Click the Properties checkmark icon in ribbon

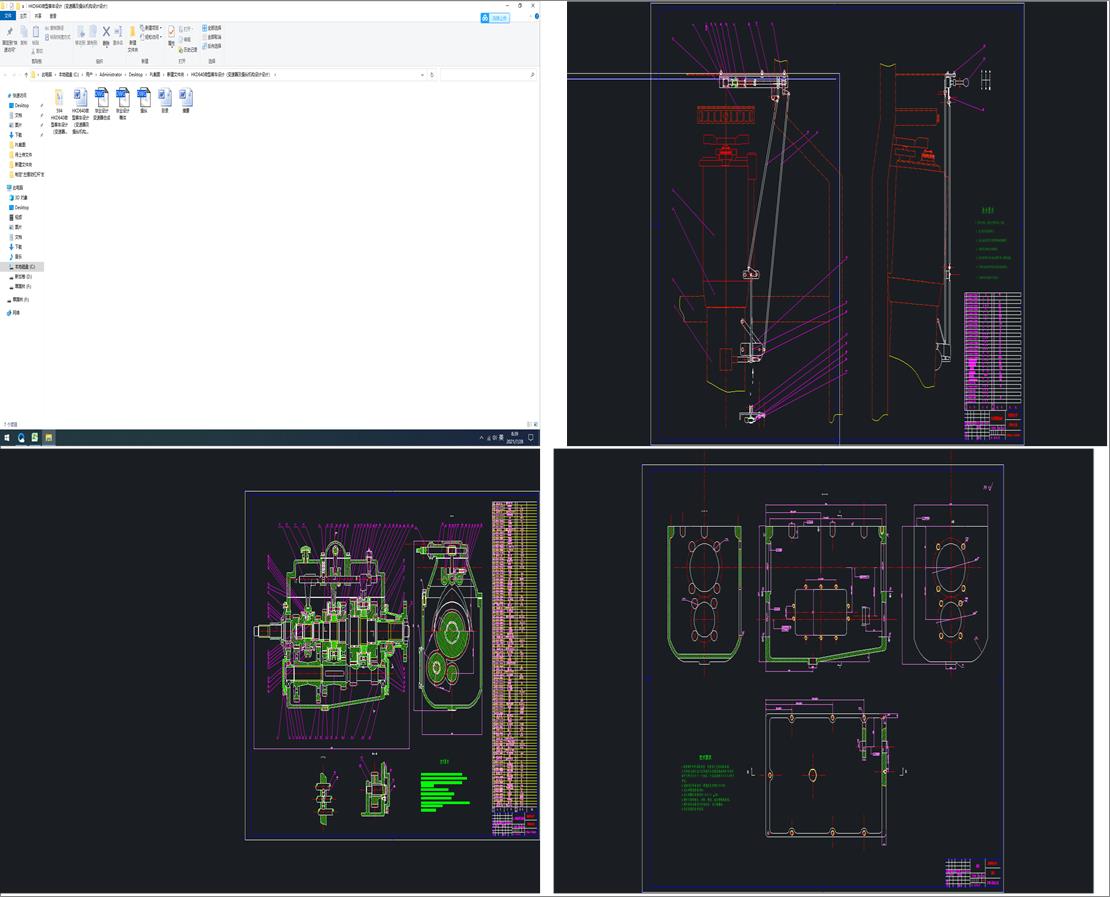(171, 33)
